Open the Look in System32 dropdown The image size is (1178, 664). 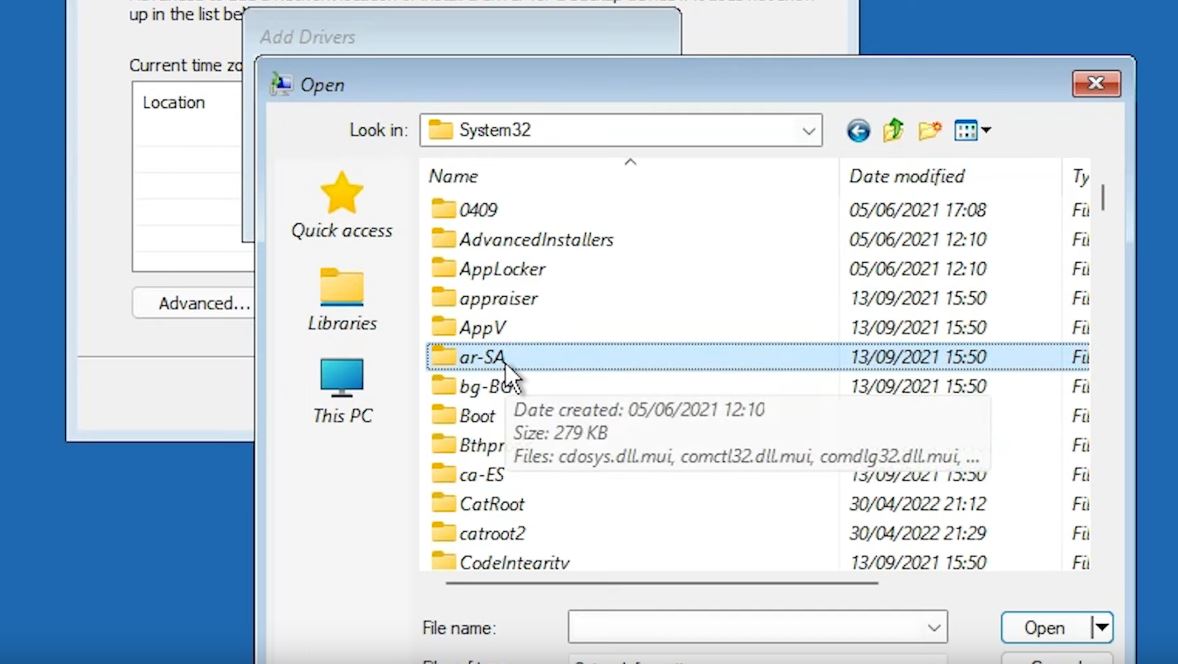point(621,130)
